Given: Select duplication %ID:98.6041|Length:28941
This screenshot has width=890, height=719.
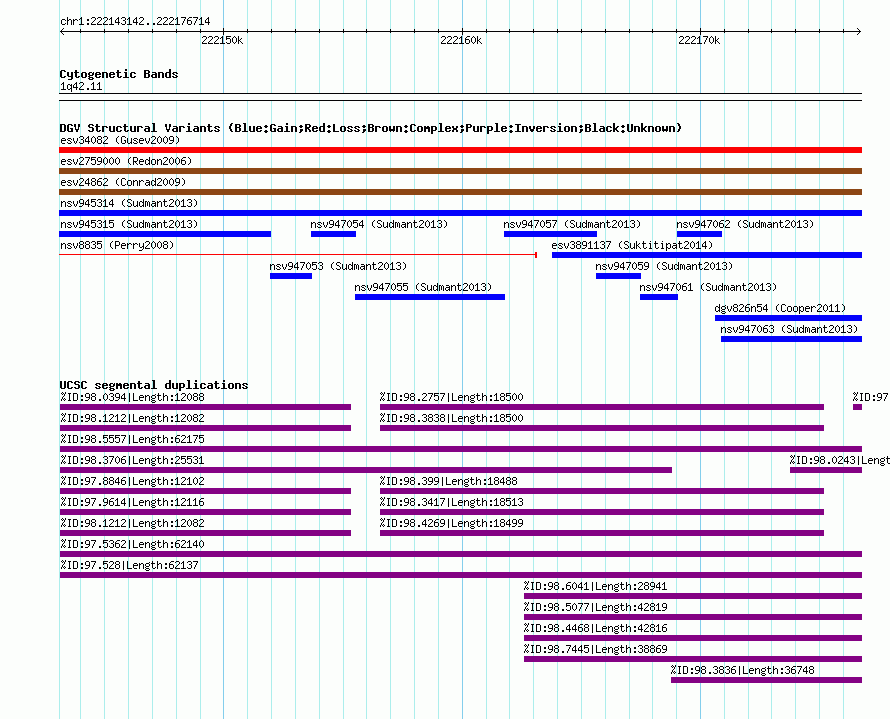Looking at the screenshot, I should [x=693, y=596].
